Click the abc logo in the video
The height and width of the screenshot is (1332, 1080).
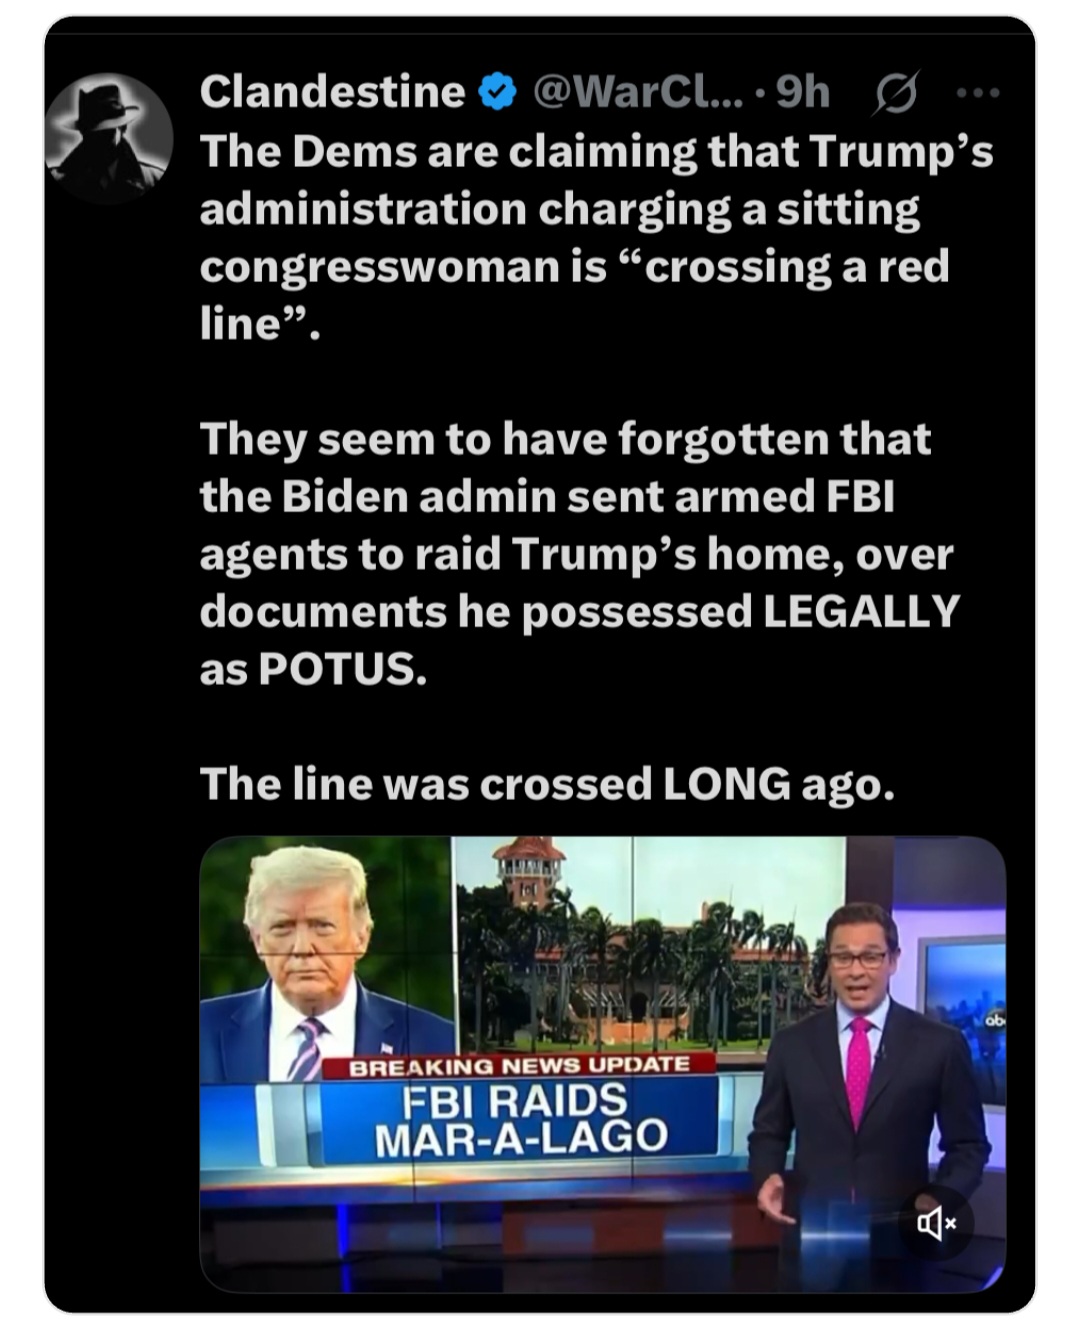coord(993,1020)
